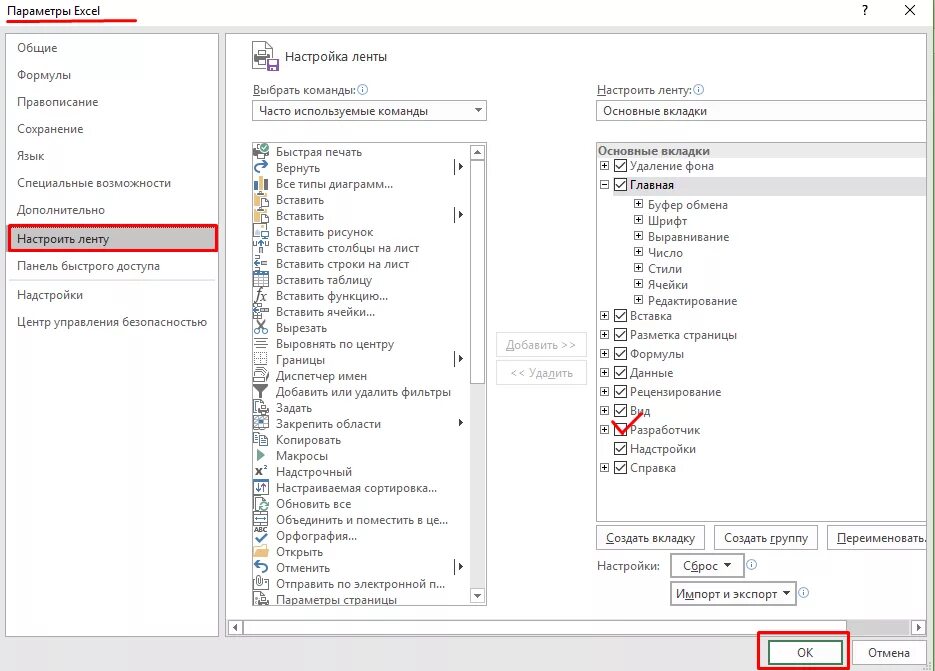Open the Часто используемые команды dropdown
The width and height of the screenshot is (935, 671).
369,110
